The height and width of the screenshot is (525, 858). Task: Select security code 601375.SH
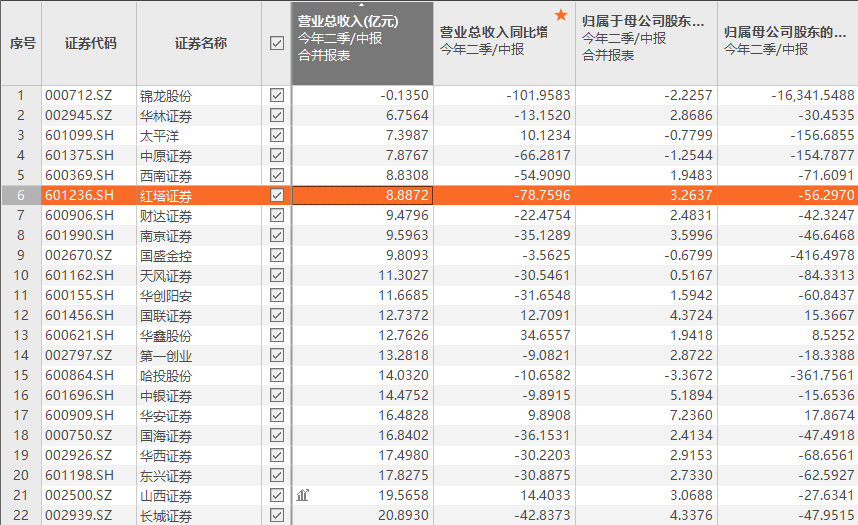(x=79, y=155)
